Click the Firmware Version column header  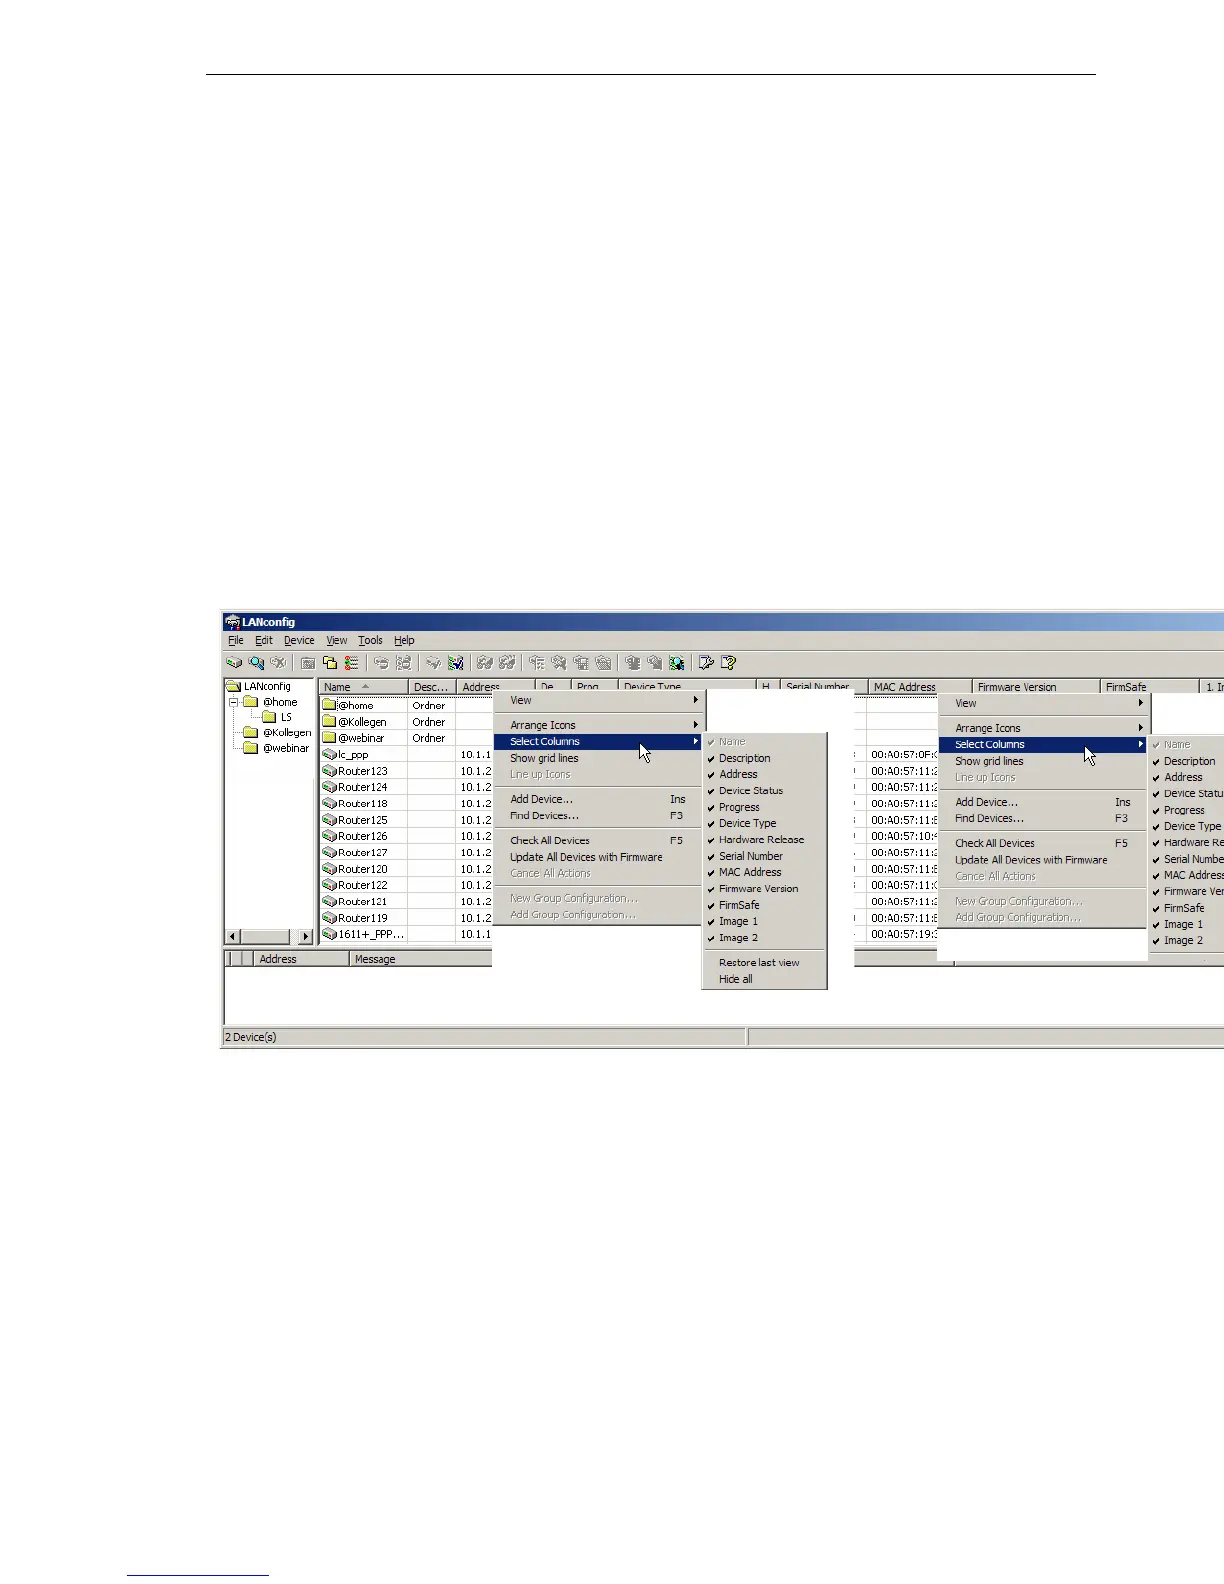click(x=1035, y=687)
